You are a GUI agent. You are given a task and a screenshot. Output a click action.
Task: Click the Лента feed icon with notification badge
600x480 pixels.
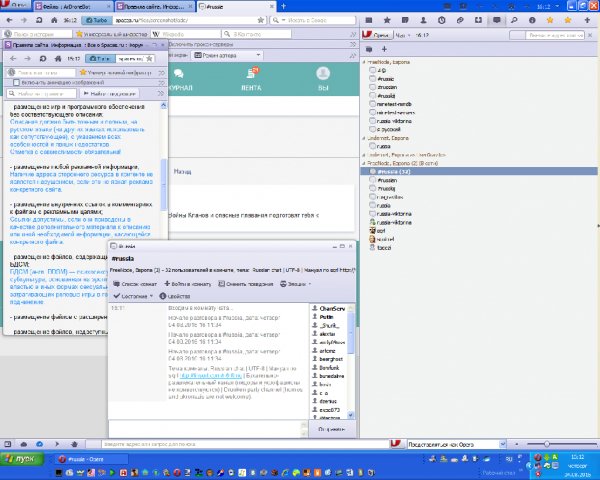[253, 72]
